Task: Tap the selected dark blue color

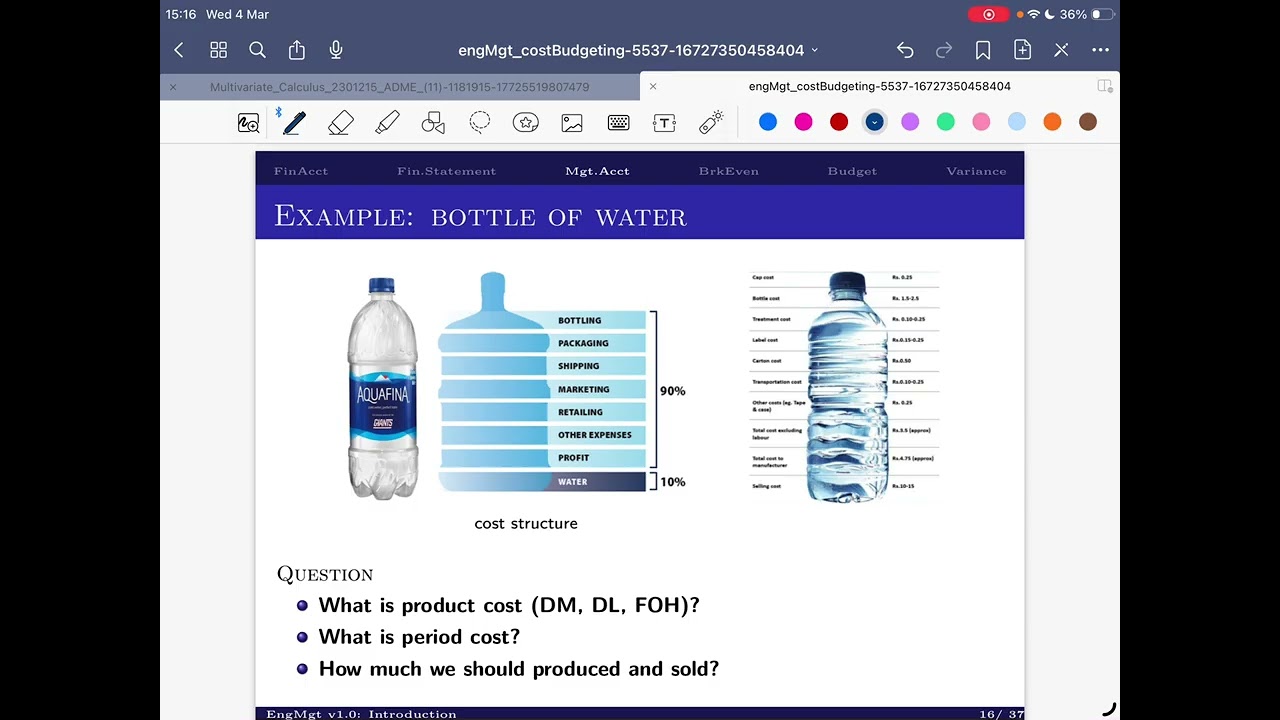Action: tap(874, 122)
